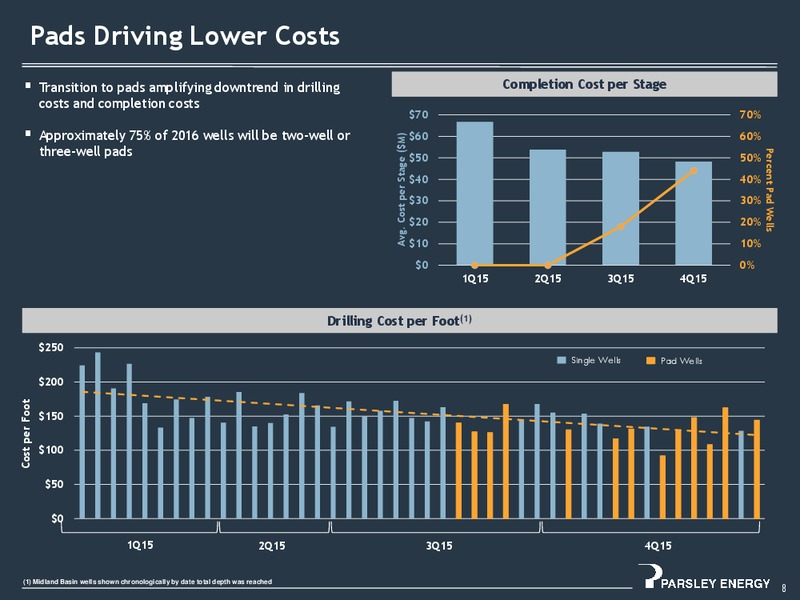The width and height of the screenshot is (800, 600).
Task: Click the '3Q15' label under the drilling chart
Action: (x=439, y=546)
